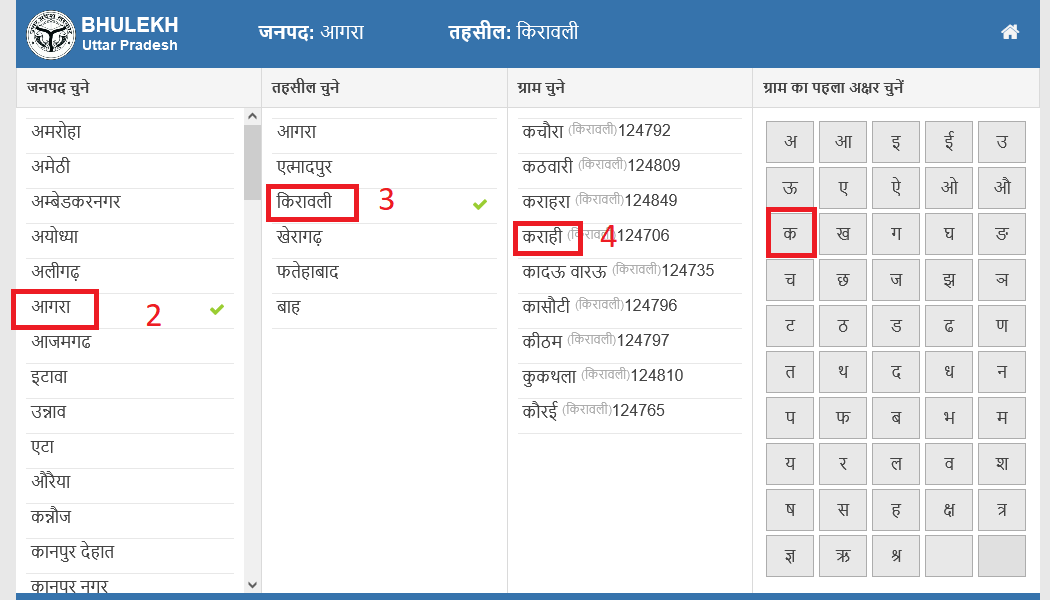This screenshot has width=1050, height=600.
Task: Filter villages by letter अ
Action: [x=790, y=142]
